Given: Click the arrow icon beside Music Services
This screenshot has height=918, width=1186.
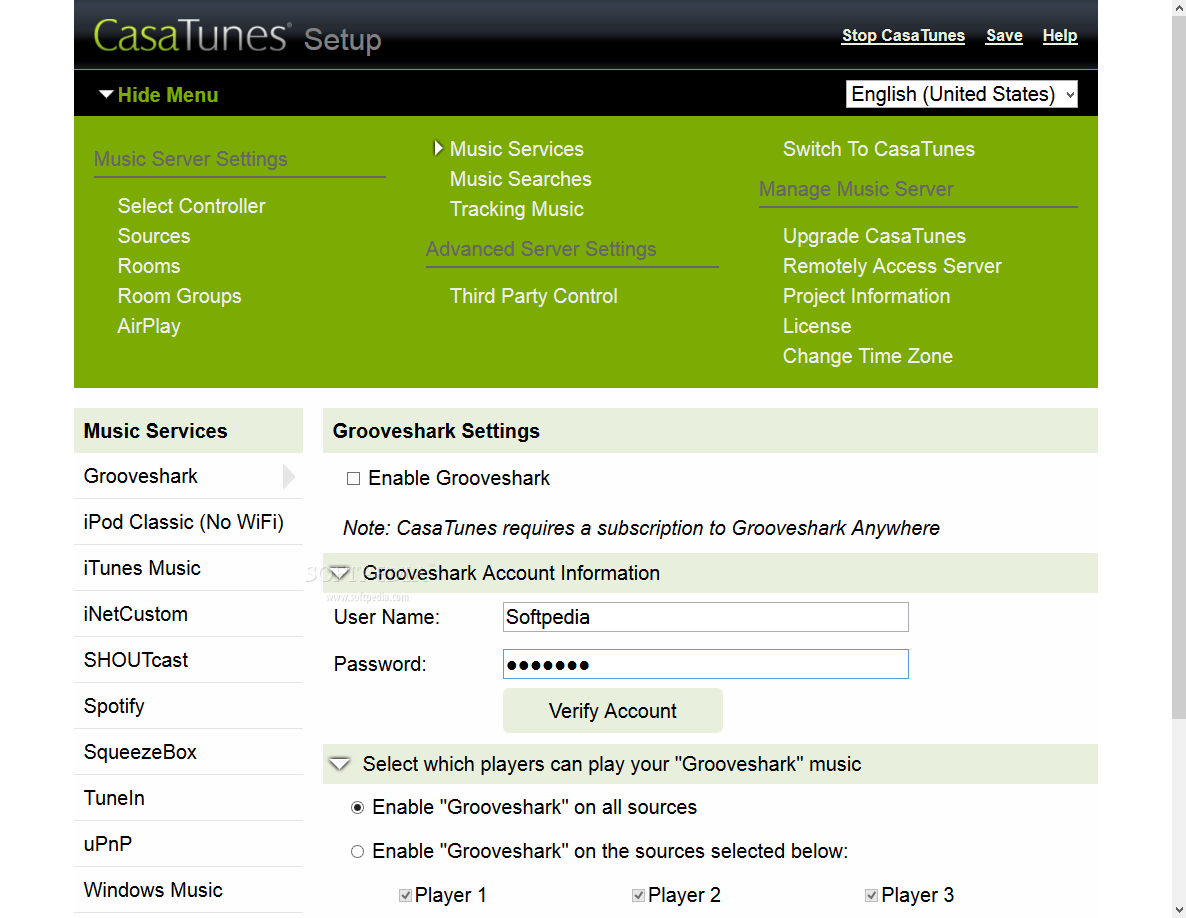Looking at the screenshot, I should pyautogui.click(x=438, y=148).
